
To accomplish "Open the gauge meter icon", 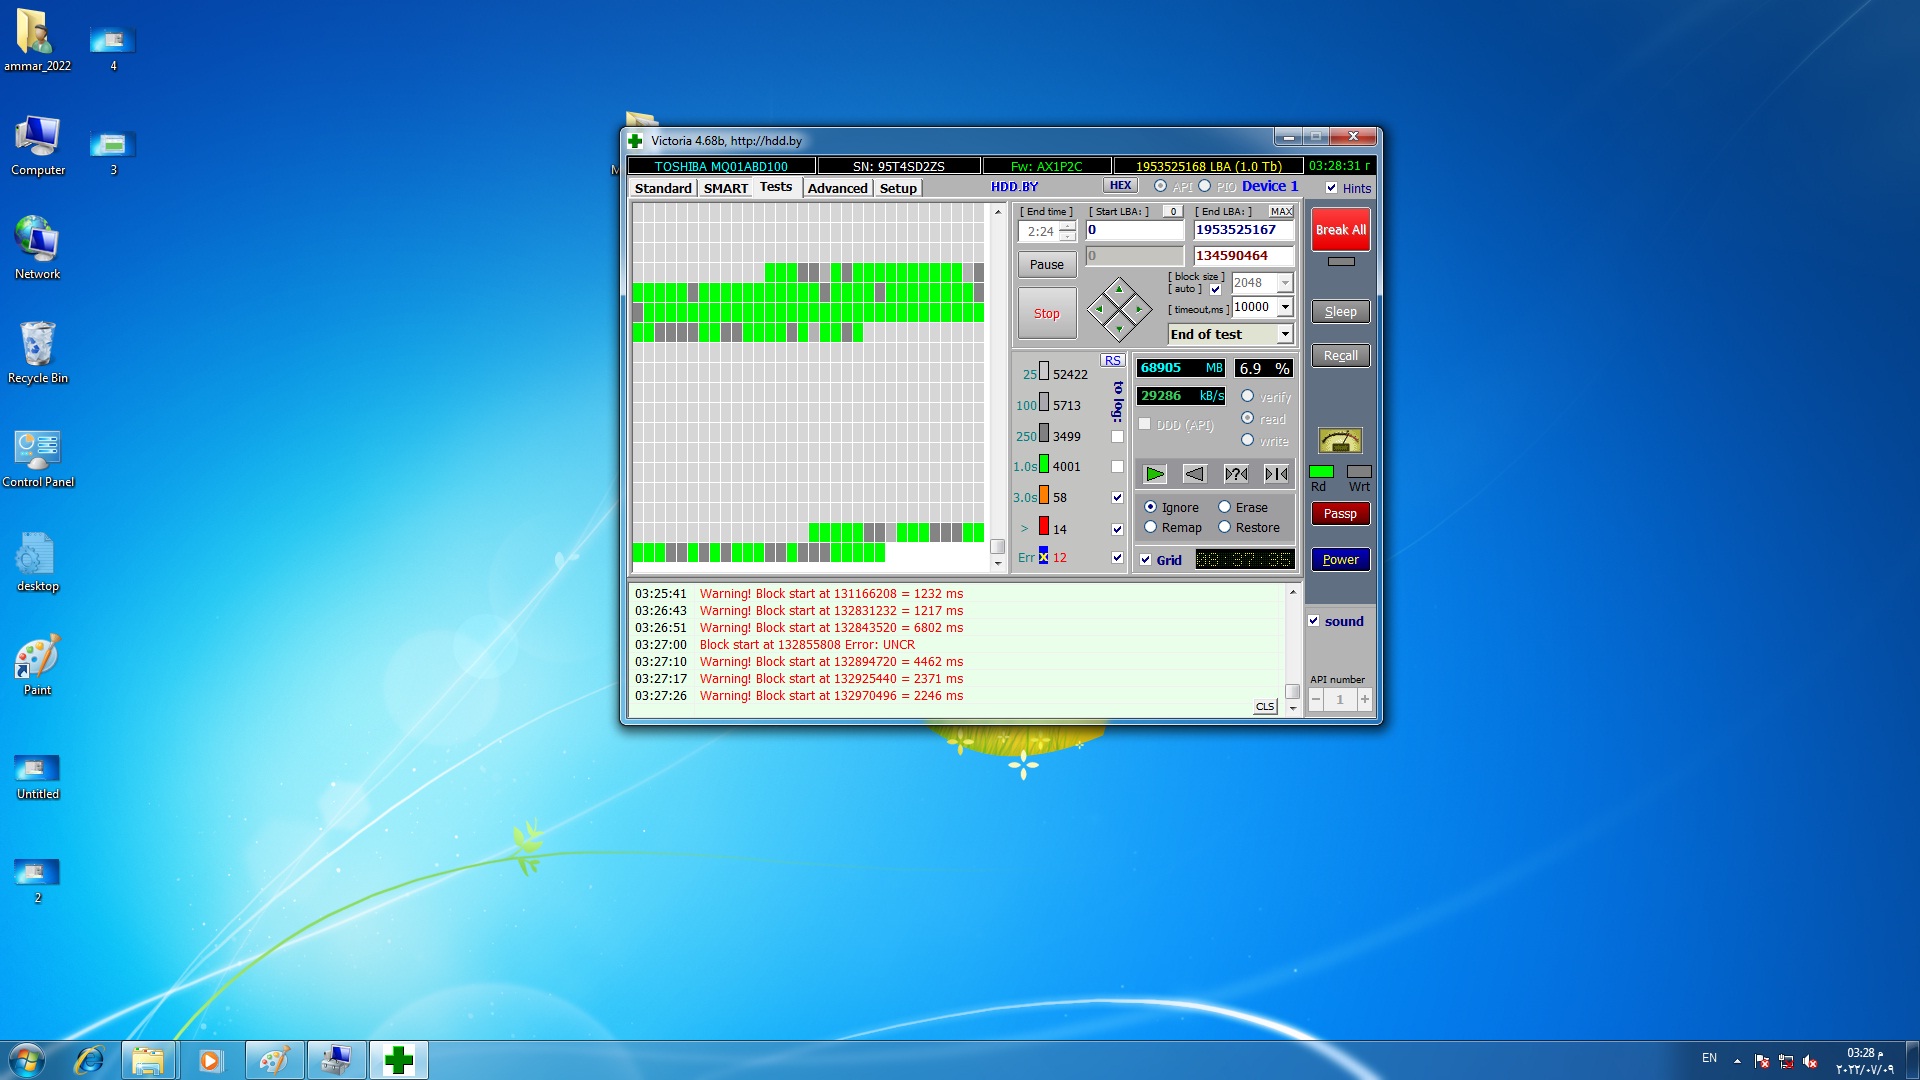I will pyautogui.click(x=1340, y=440).
